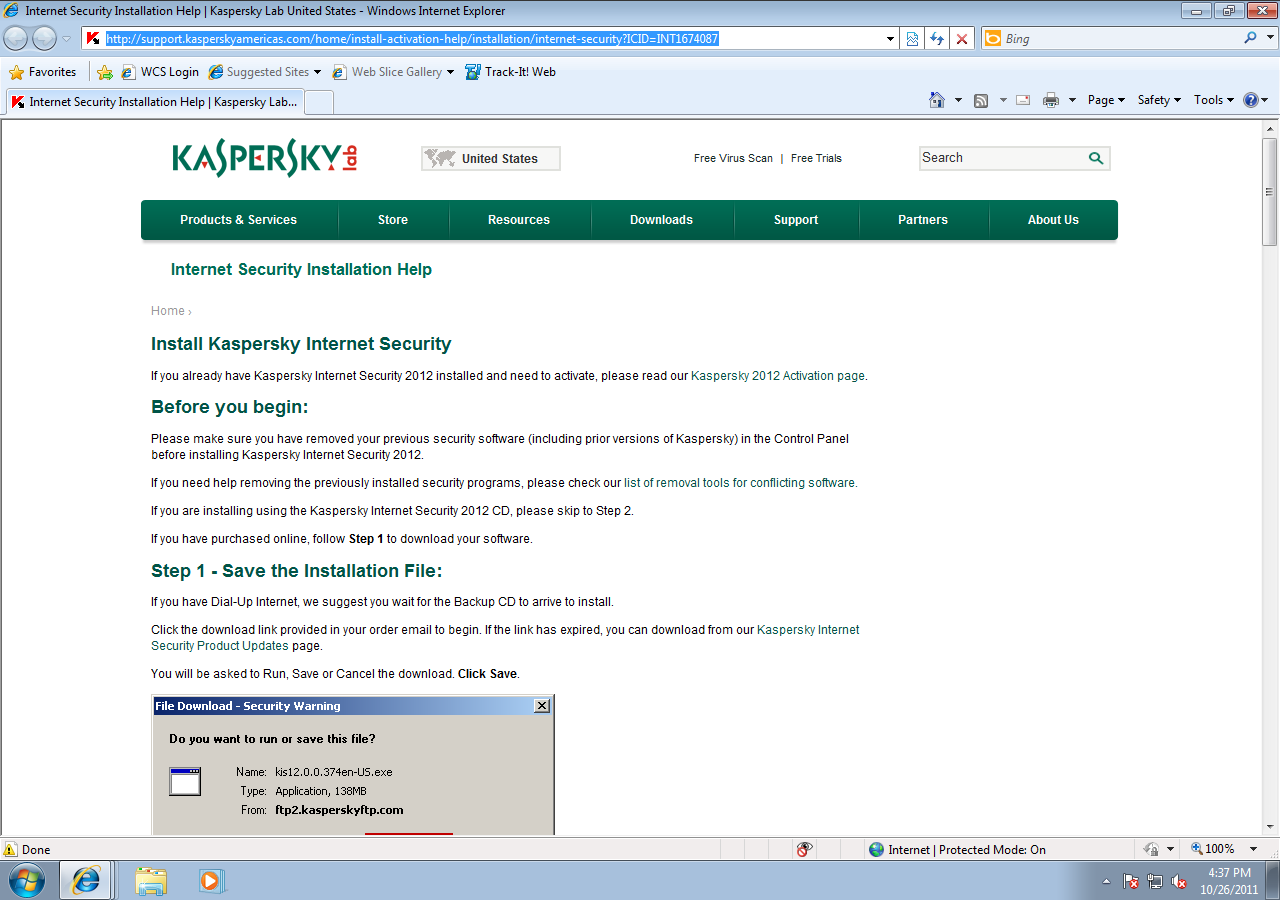Viewport: 1280px width, 900px height.
Task: Open the Recent Pages dropdown arrow
Action: tap(67, 39)
